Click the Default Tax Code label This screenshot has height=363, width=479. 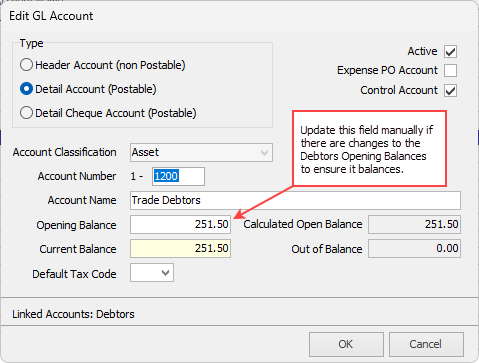[74, 274]
